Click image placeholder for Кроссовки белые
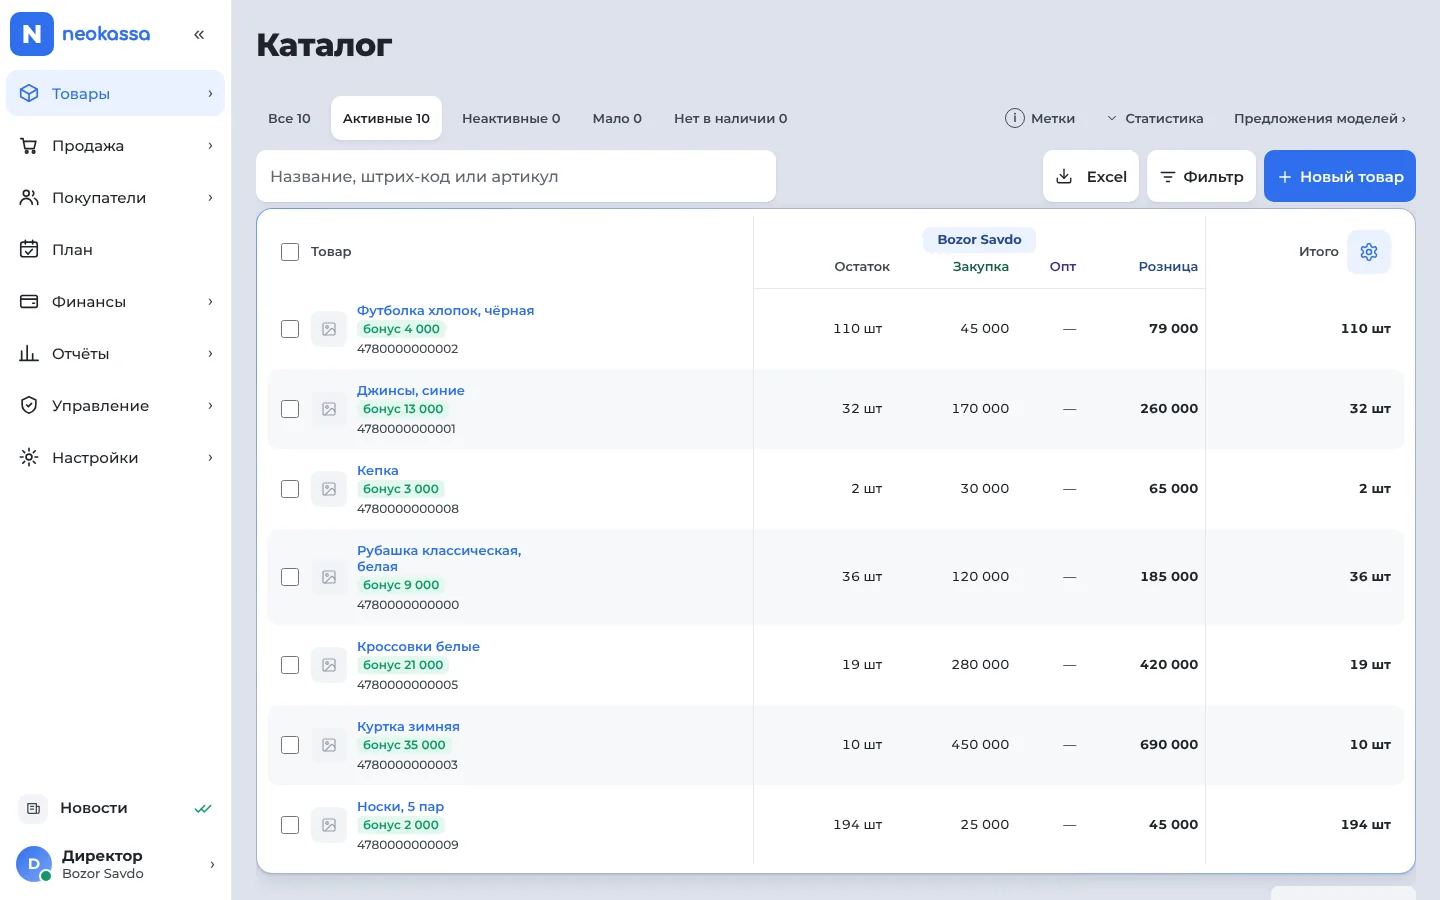 click(329, 665)
